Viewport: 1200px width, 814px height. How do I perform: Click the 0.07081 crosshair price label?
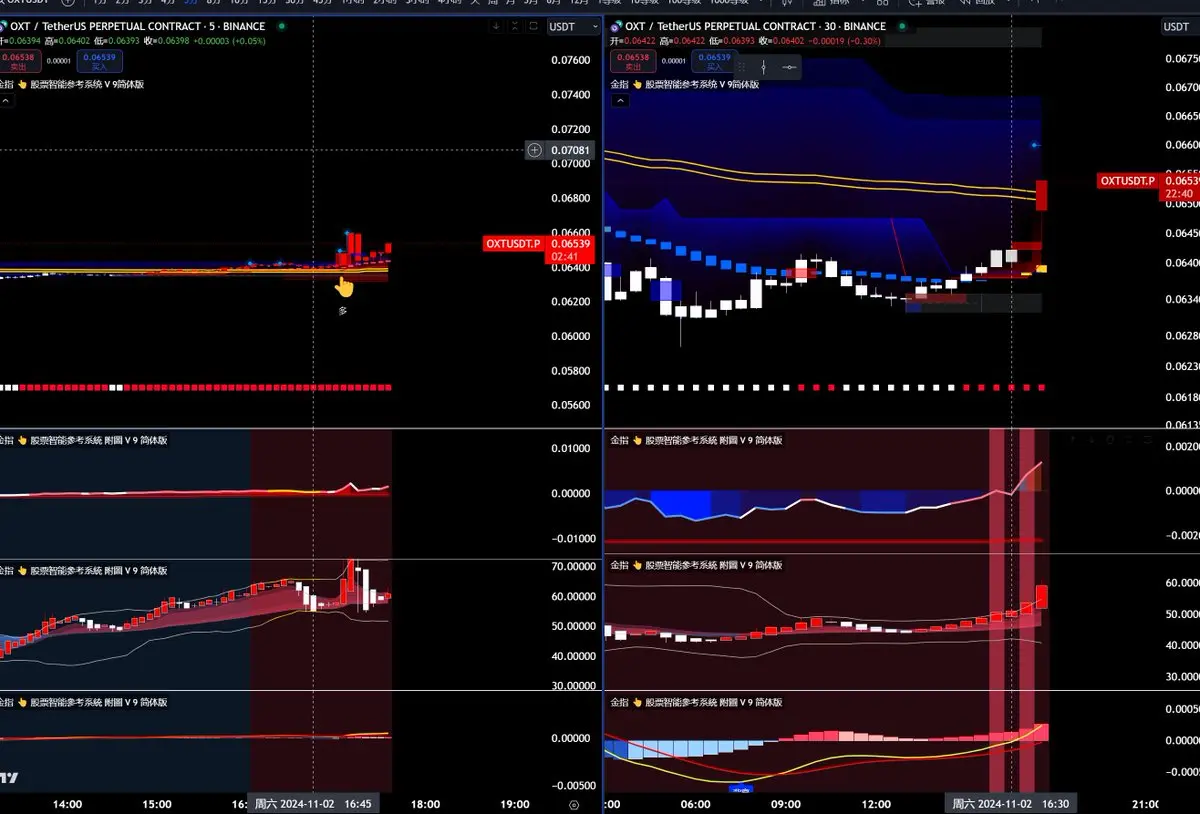pos(571,150)
